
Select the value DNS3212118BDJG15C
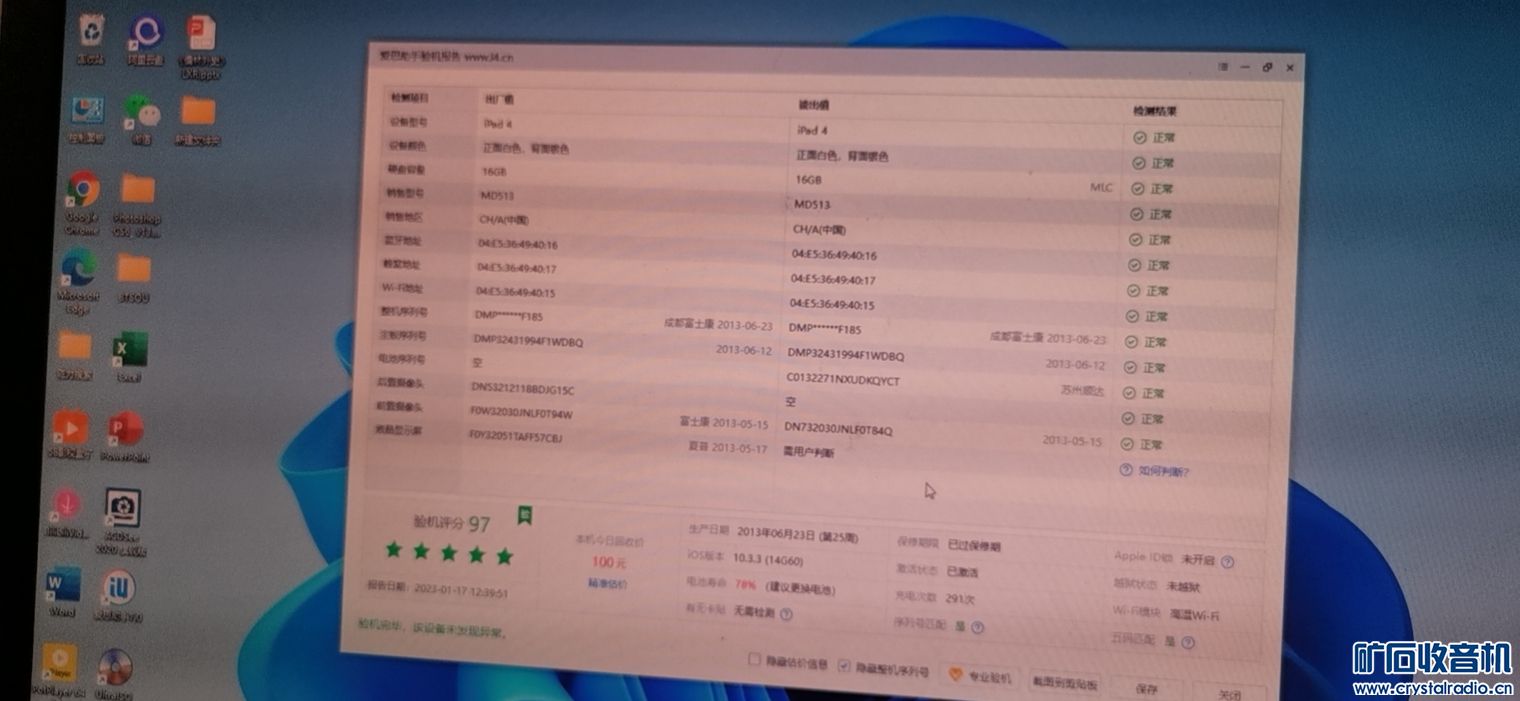(x=522, y=388)
